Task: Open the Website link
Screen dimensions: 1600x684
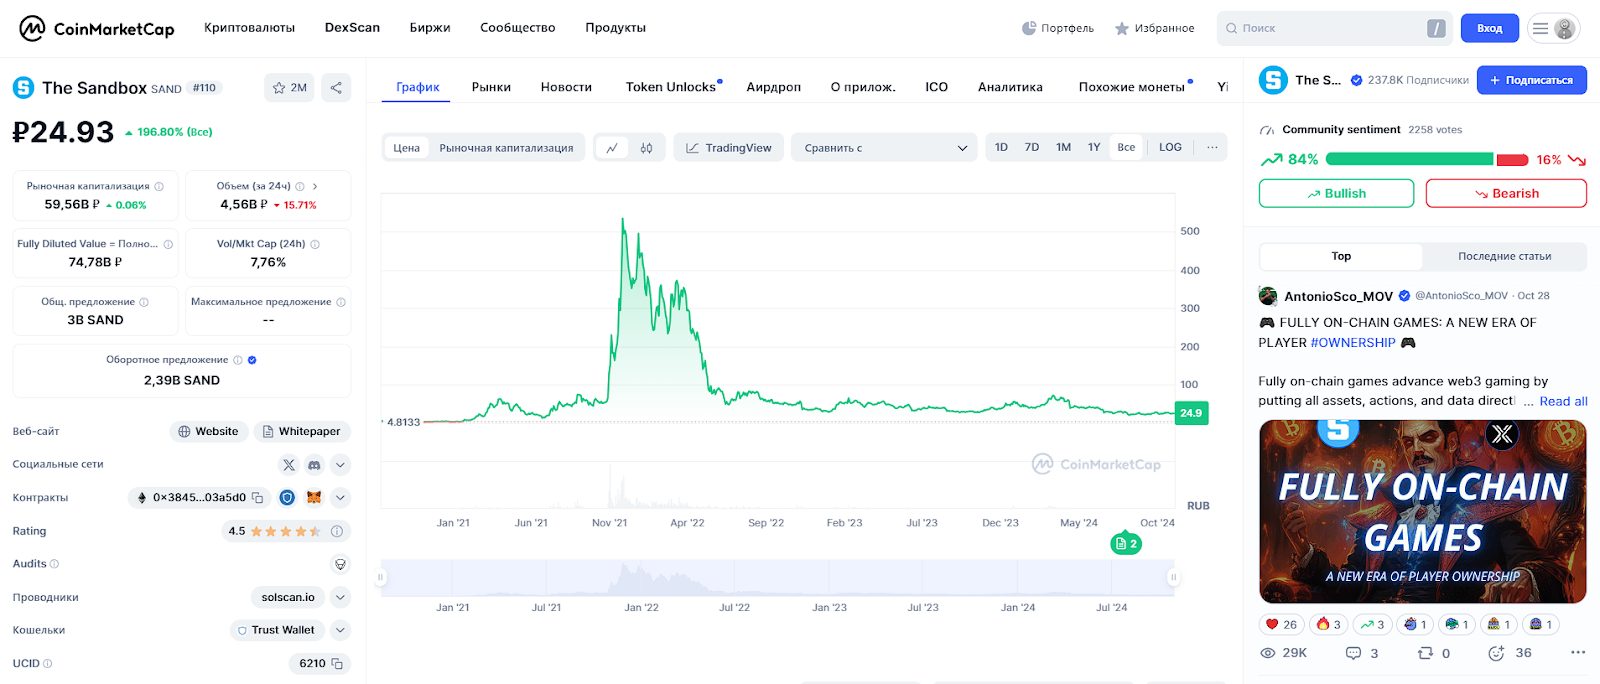Action: 208,431
